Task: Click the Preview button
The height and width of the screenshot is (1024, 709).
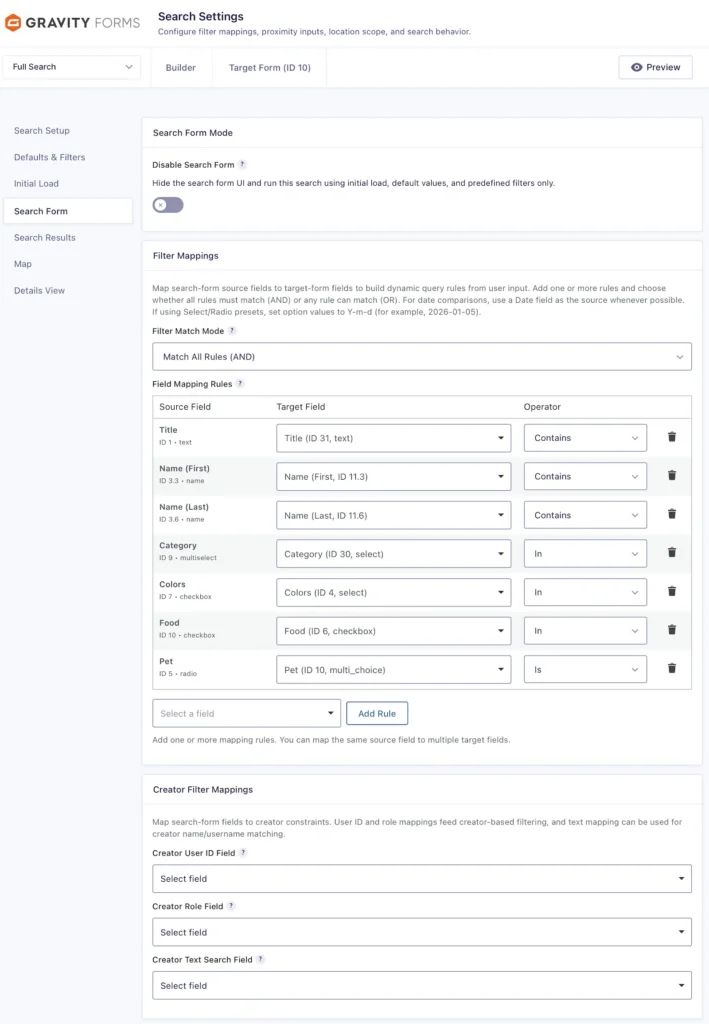Action: [x=655, y=67]
